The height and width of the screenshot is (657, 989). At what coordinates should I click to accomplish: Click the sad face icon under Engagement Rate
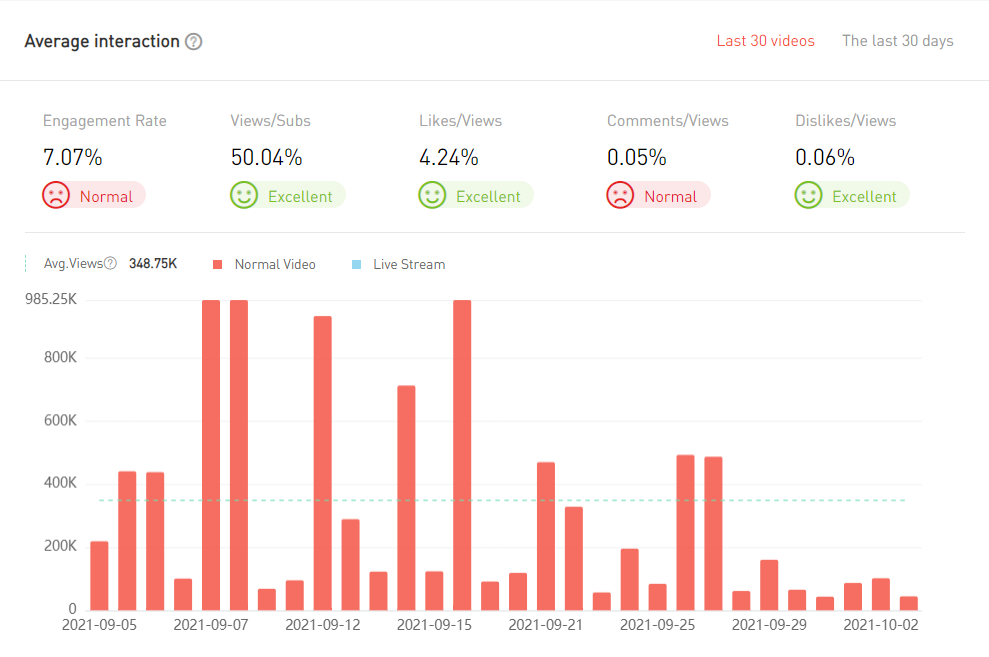click(56, 195)
